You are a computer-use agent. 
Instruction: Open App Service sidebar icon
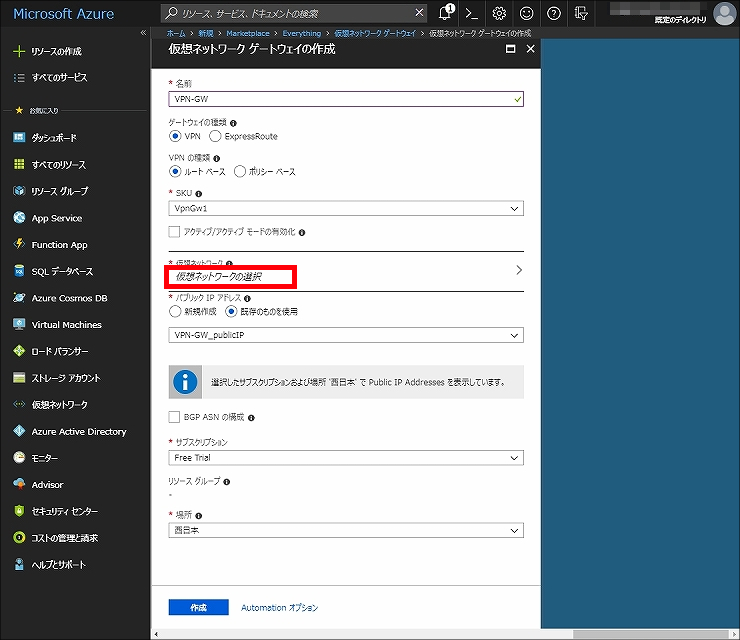point(19,218)
